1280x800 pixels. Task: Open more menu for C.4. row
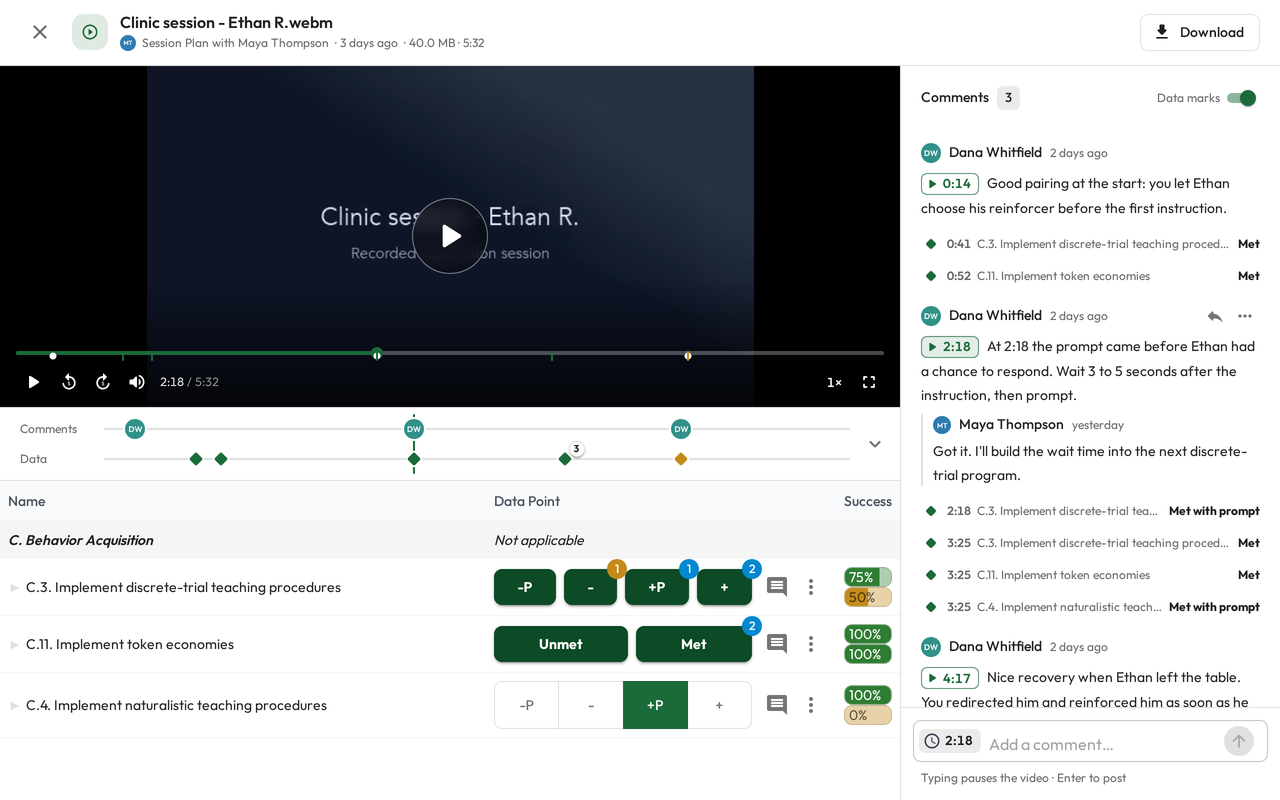[811, 705]
